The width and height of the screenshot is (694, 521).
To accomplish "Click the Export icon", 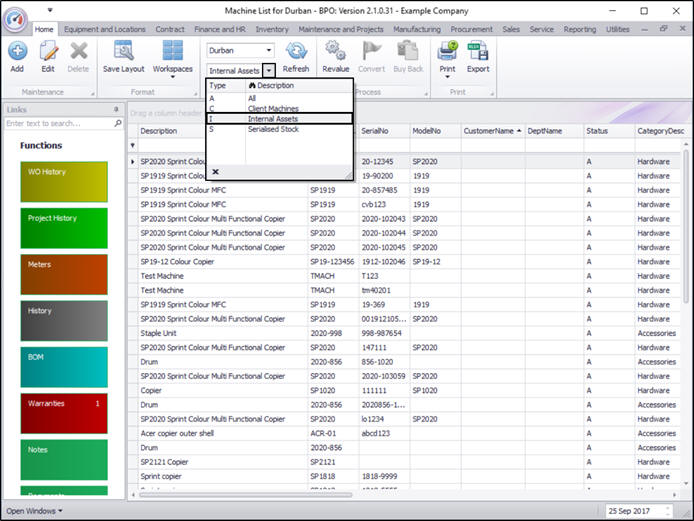I will (478, 52).
